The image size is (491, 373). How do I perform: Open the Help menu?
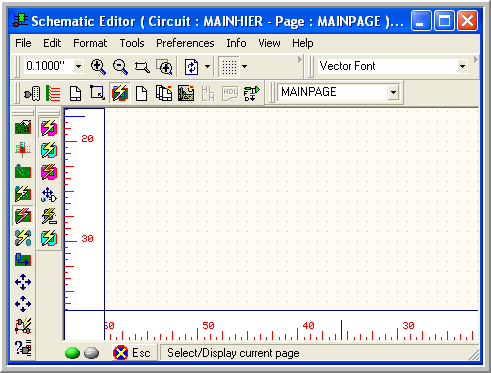point(303,43)
